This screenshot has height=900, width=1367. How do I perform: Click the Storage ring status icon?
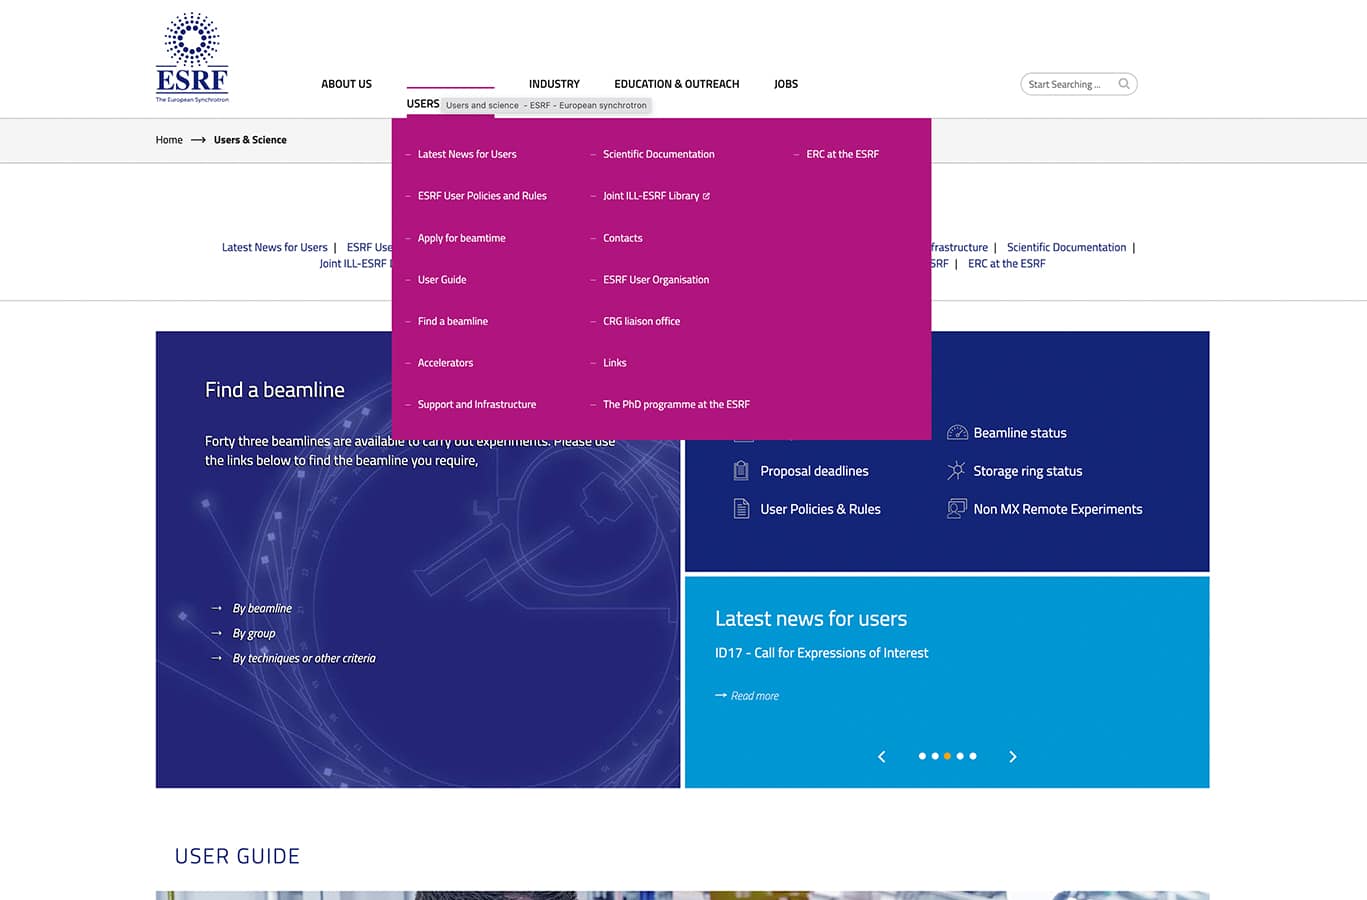[x=957, y=471]
